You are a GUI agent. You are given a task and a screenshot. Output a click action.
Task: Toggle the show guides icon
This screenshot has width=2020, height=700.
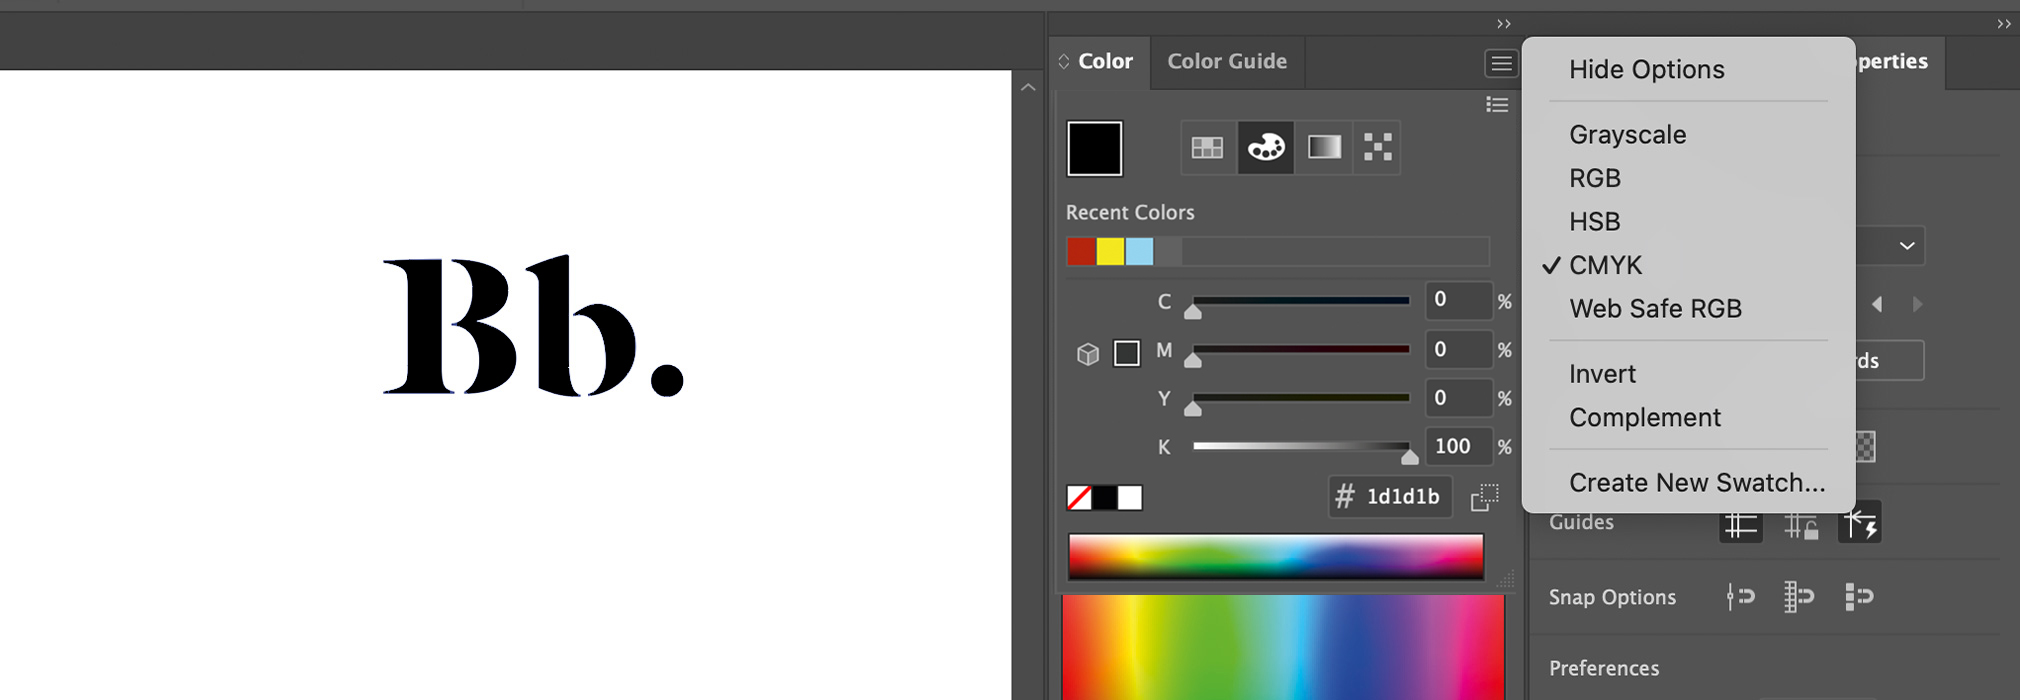(x=1740, y=524)
